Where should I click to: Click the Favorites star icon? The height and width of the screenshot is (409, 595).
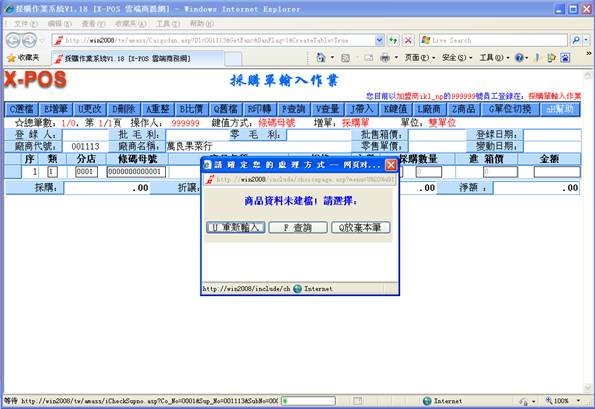pyautogui.click(x=11, y=58)
